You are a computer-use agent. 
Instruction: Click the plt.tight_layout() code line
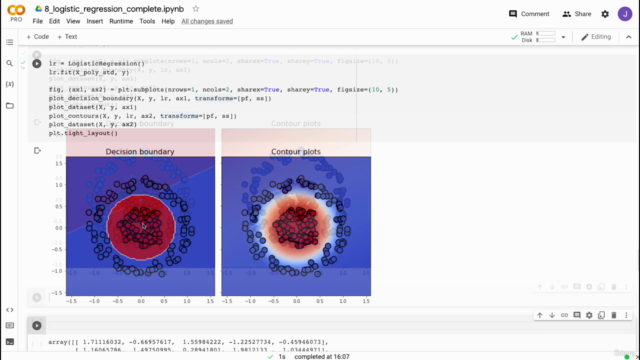pyautogui.click(x=83, y=133)
